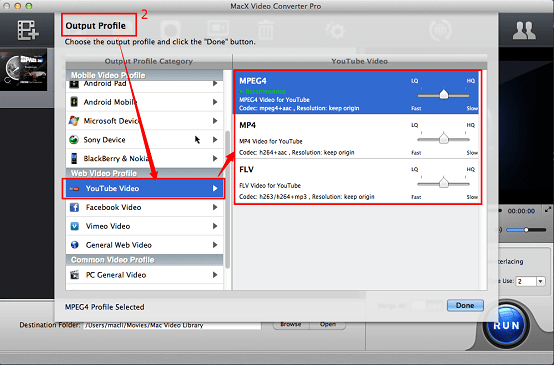This screenshot has height=365, width=554.
Task: Click the trash delete icon in toolbar
Action: (265, 30)
